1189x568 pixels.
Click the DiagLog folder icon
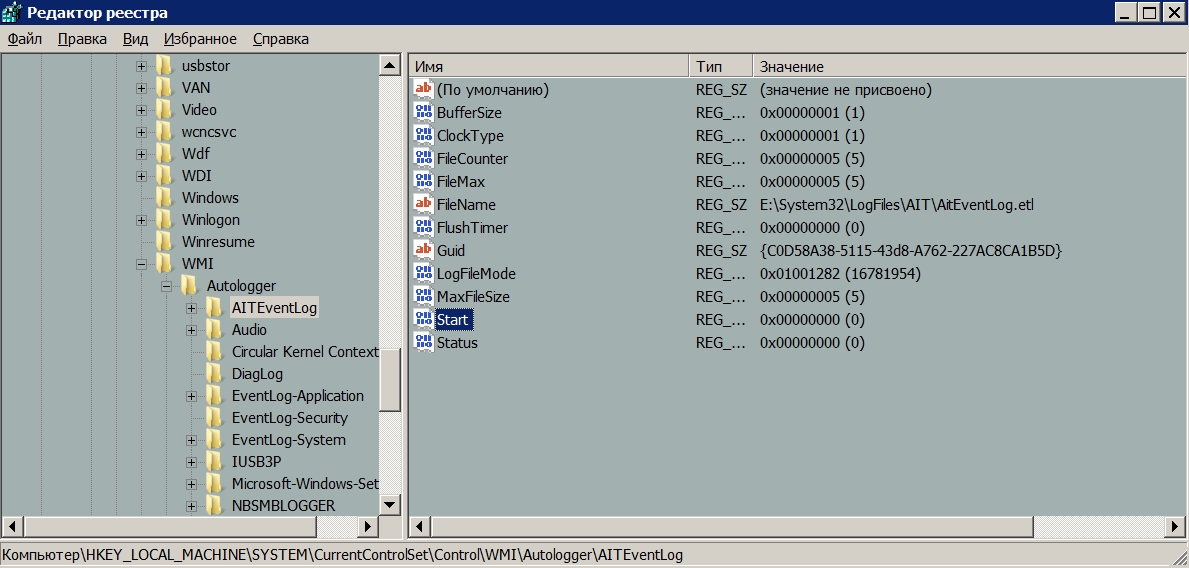(x=215, y=374)
